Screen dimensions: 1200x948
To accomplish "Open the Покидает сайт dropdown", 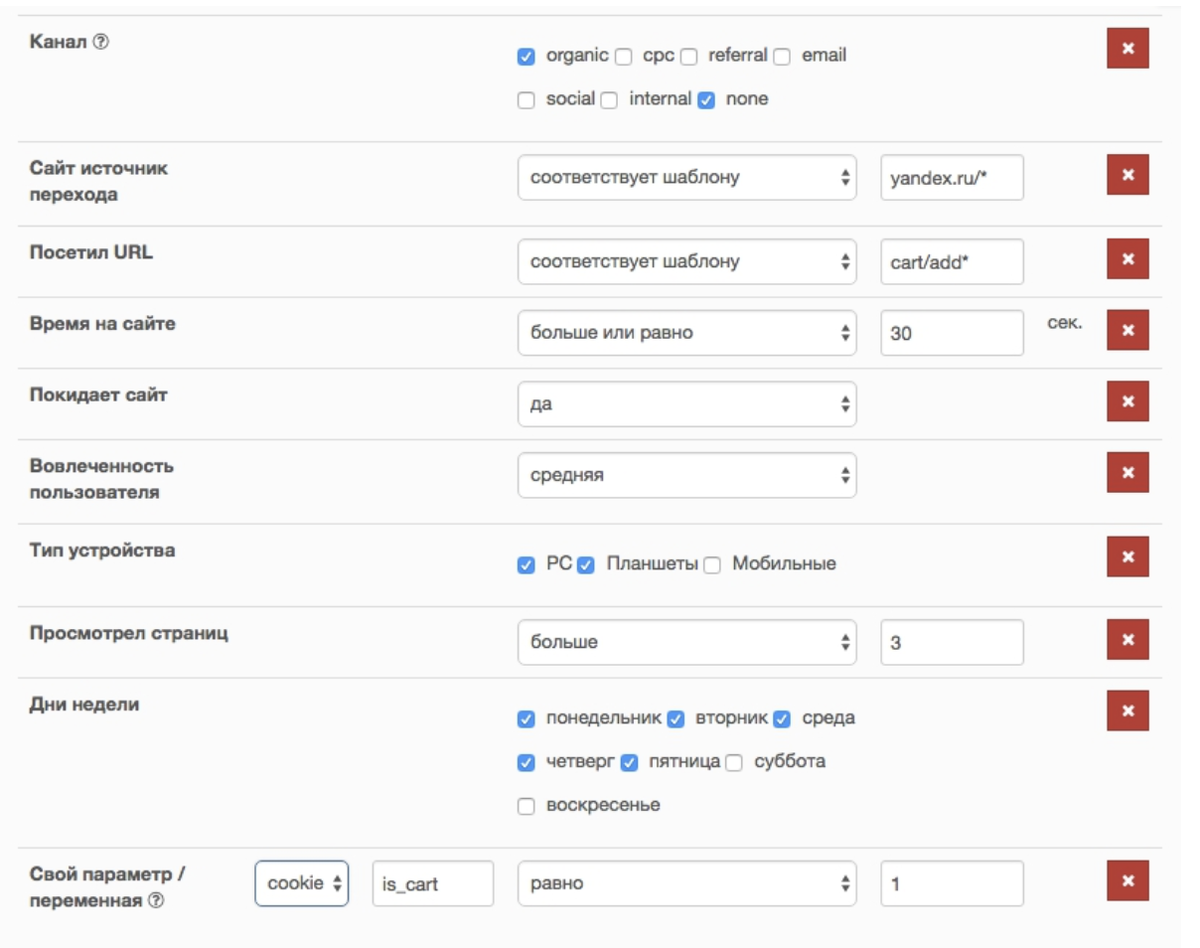I will tap(687, 405).
